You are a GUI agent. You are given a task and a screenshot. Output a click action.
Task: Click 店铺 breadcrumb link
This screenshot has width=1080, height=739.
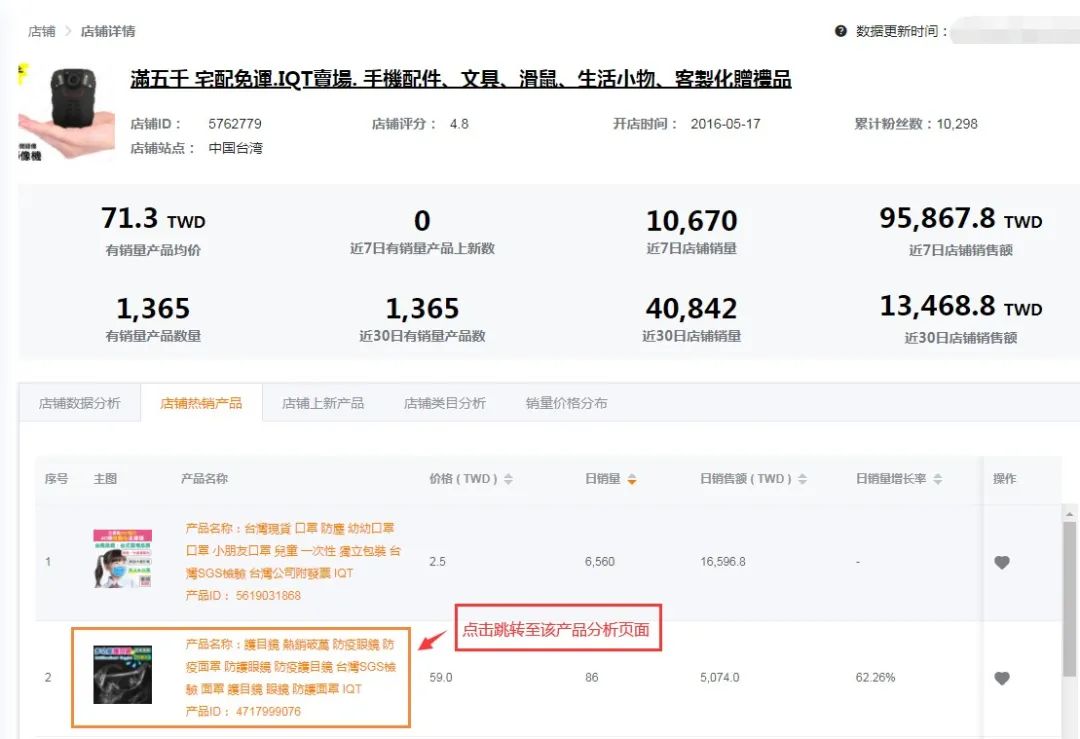41,31
